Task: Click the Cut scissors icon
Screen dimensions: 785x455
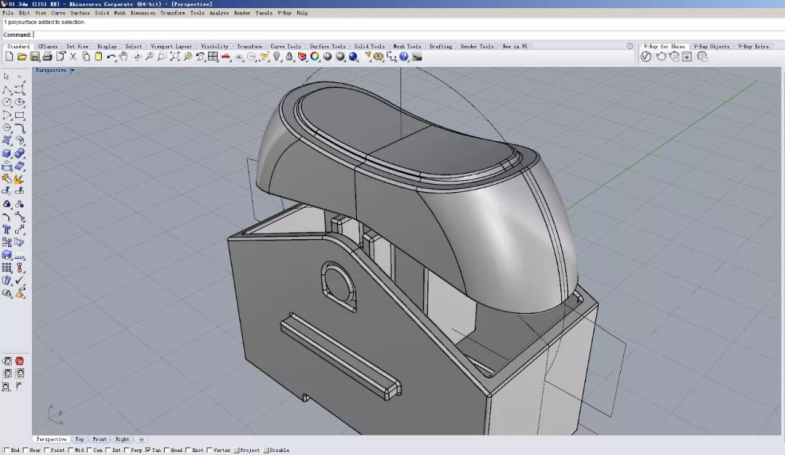Action: click(x=72, y=57)
